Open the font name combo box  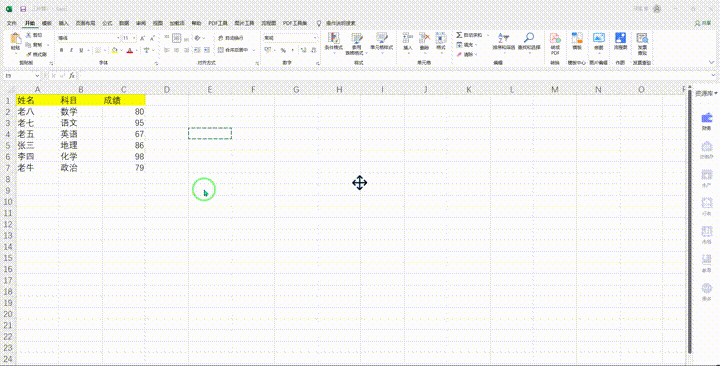coord(88,38)
